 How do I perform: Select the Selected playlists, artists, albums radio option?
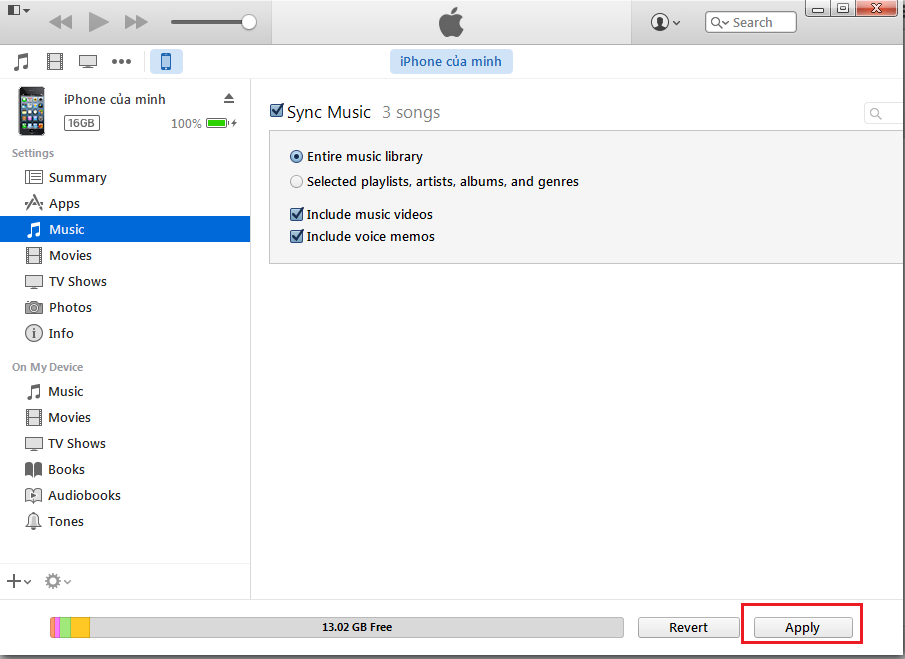[296, 182]
